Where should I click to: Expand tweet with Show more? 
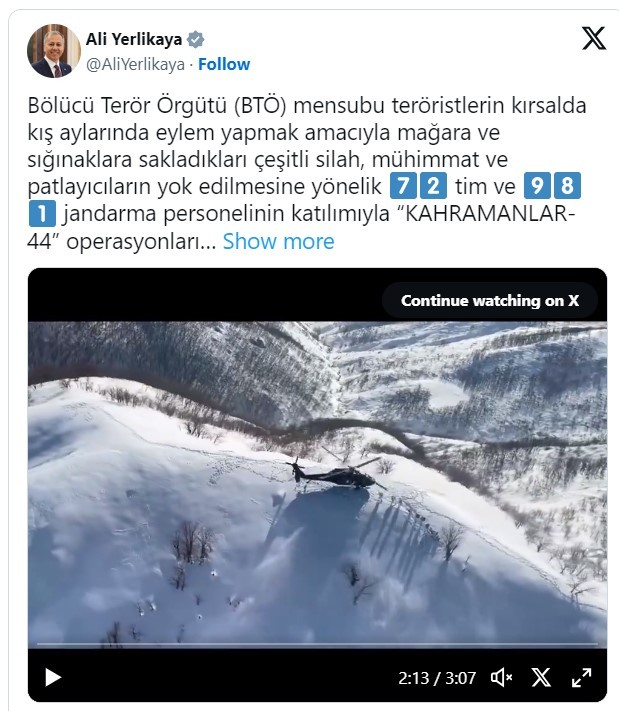278,241
